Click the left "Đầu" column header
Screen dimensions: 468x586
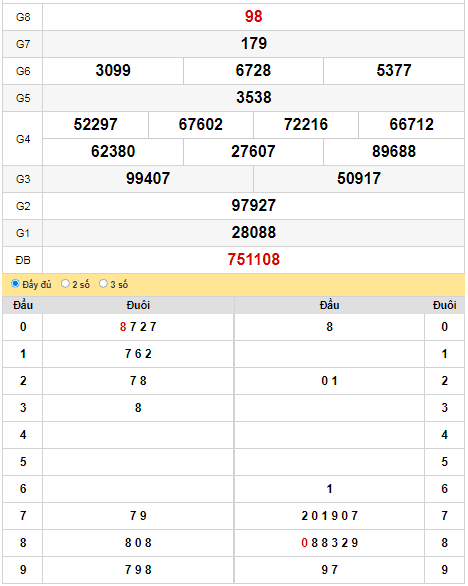coord(23,305)
